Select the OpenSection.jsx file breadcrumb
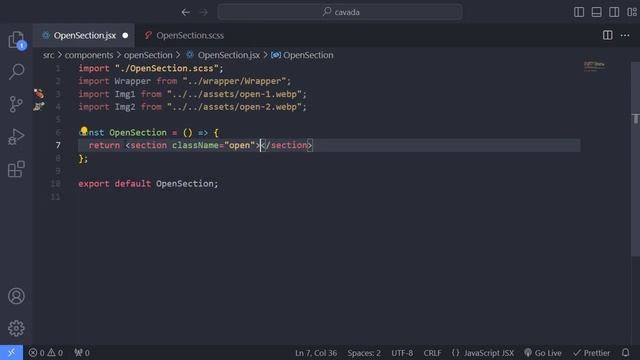Screen dimensions: 640x360 click(x=224, y=55)
